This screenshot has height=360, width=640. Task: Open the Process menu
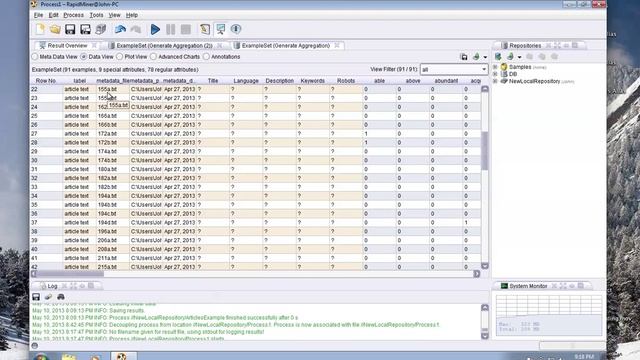(x=73, y=15)
